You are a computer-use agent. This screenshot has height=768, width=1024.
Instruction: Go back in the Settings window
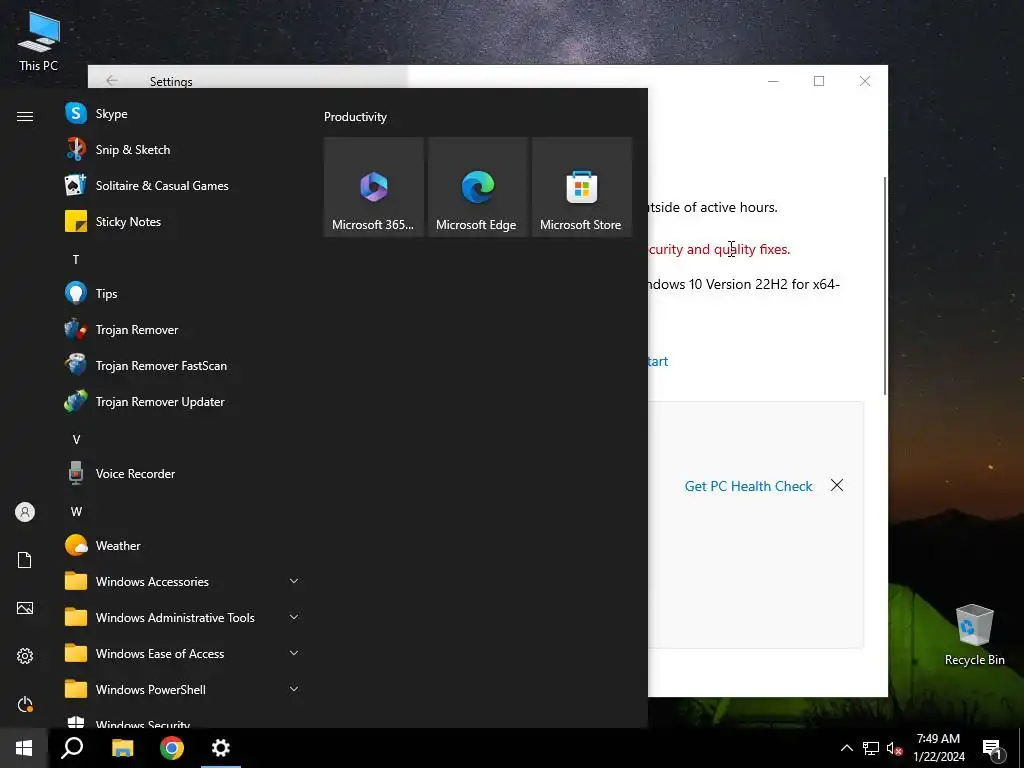pyautogui.click(x=112, y=80)
